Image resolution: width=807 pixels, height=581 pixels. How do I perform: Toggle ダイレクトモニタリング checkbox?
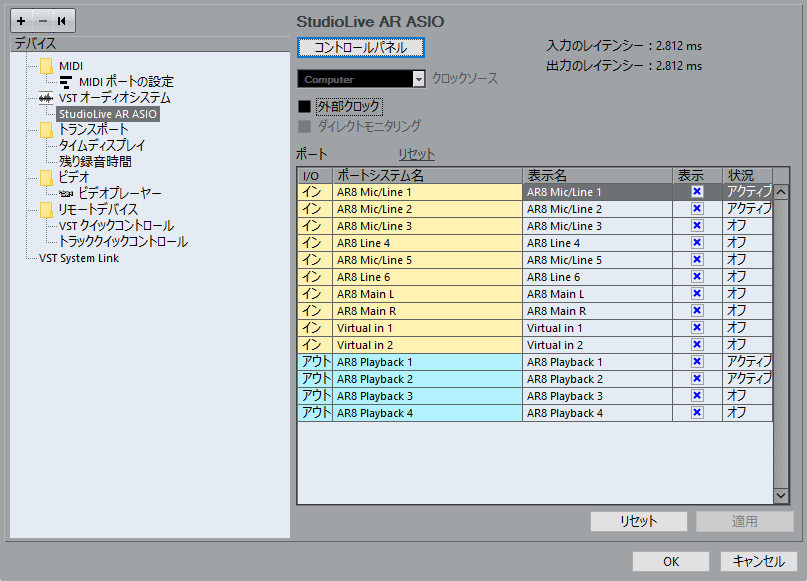305,126
